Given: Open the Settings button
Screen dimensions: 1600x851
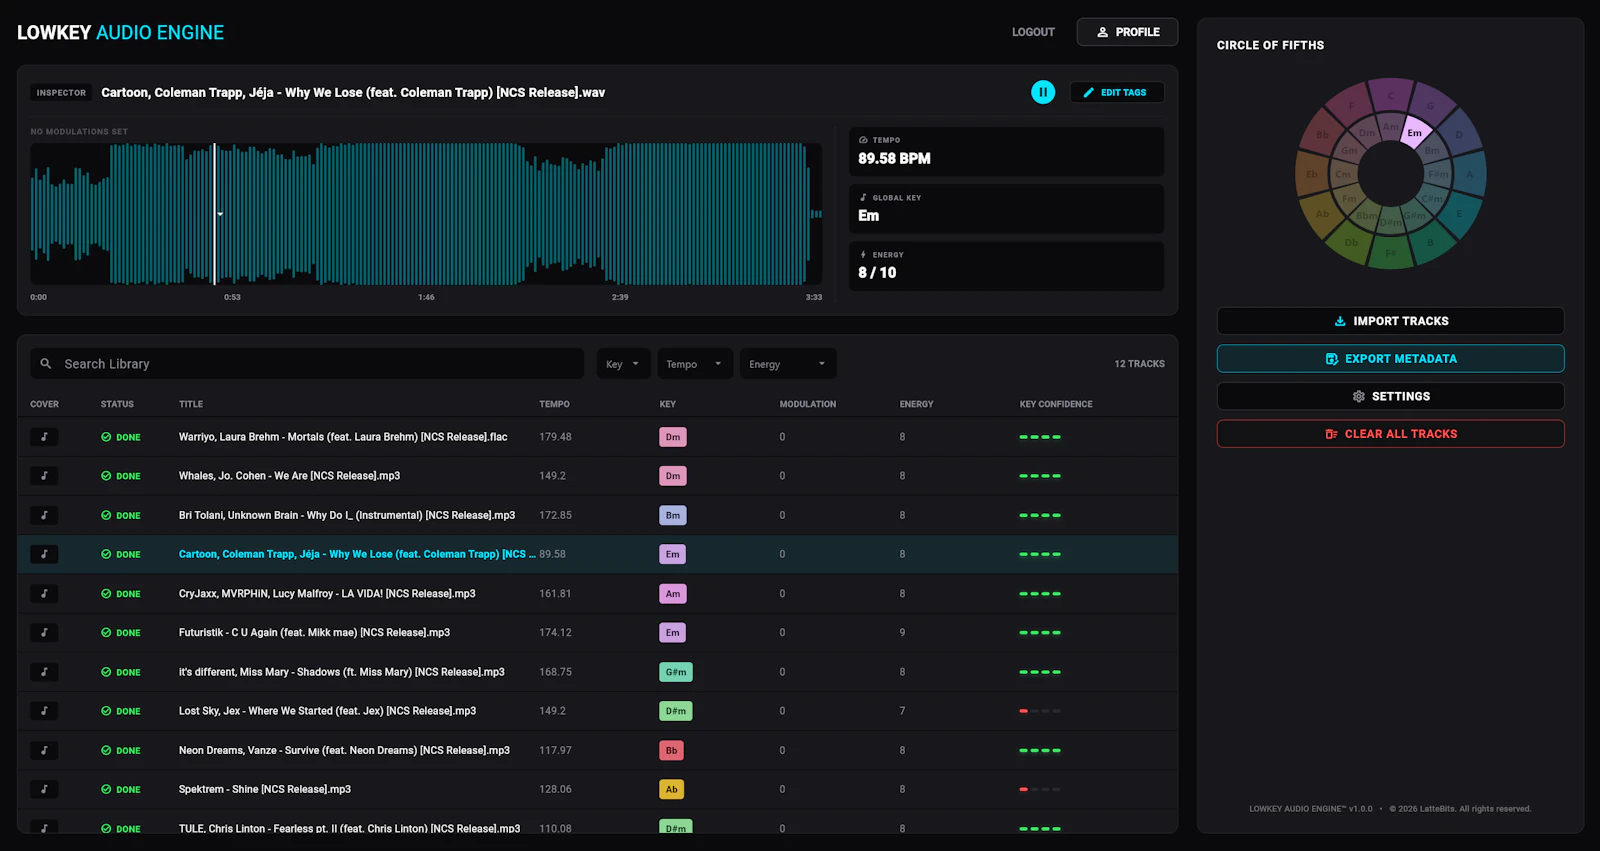Looking at the screenshot, I should (1390, 396).
